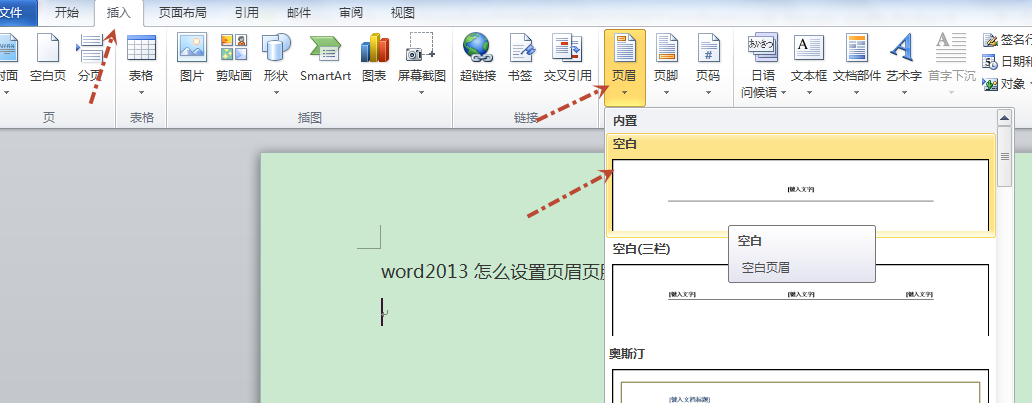Insert a bookmark (书签)

(520, 59)
